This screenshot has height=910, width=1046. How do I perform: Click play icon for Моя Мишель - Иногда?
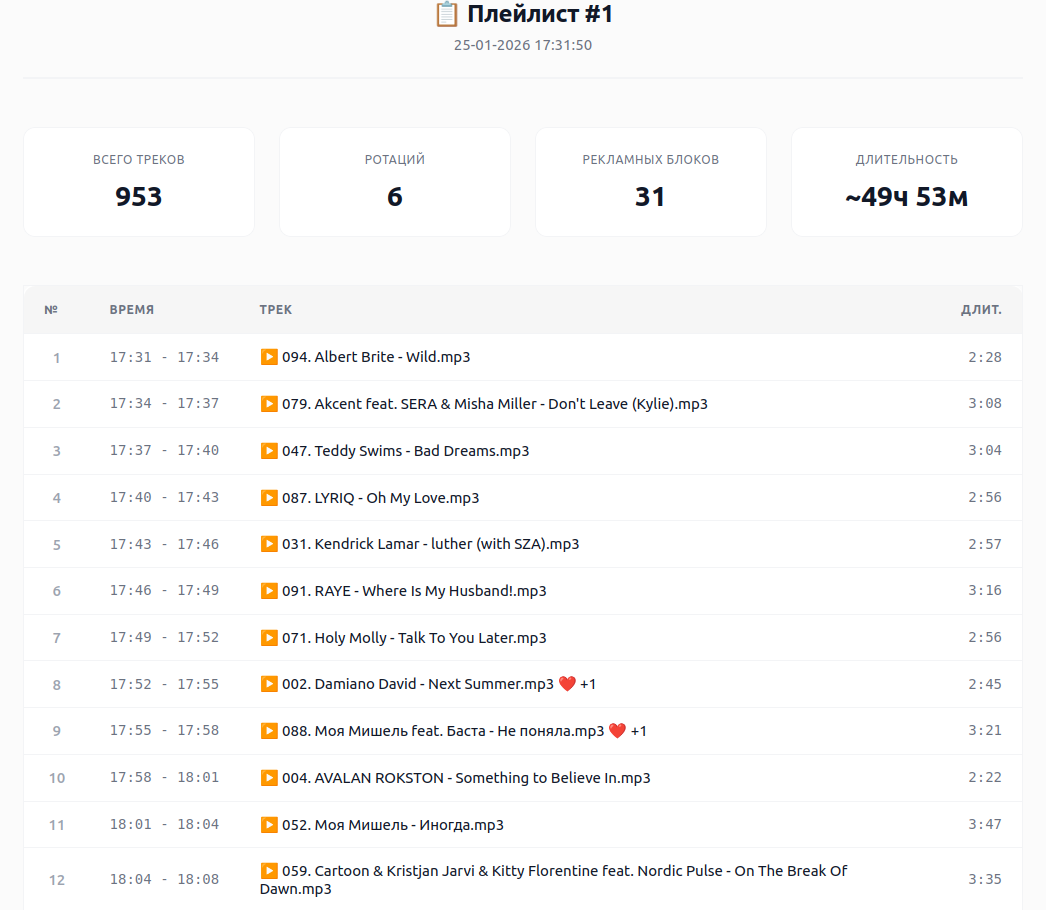269,825
